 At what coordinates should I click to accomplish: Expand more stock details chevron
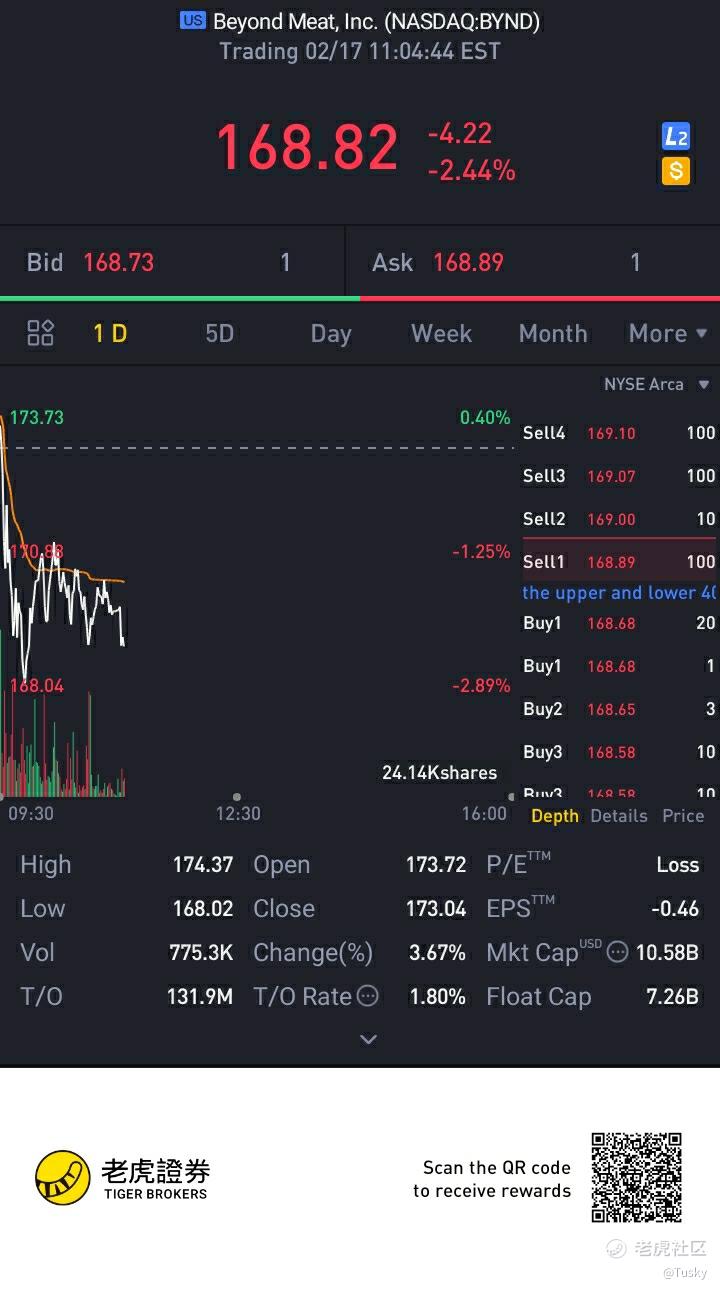(x=368, y=1040)
